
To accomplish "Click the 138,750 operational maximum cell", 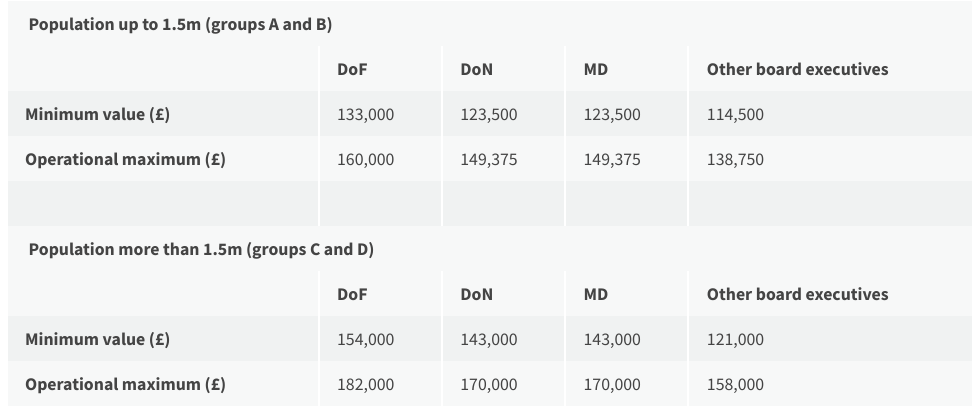I will pos(735,160).
